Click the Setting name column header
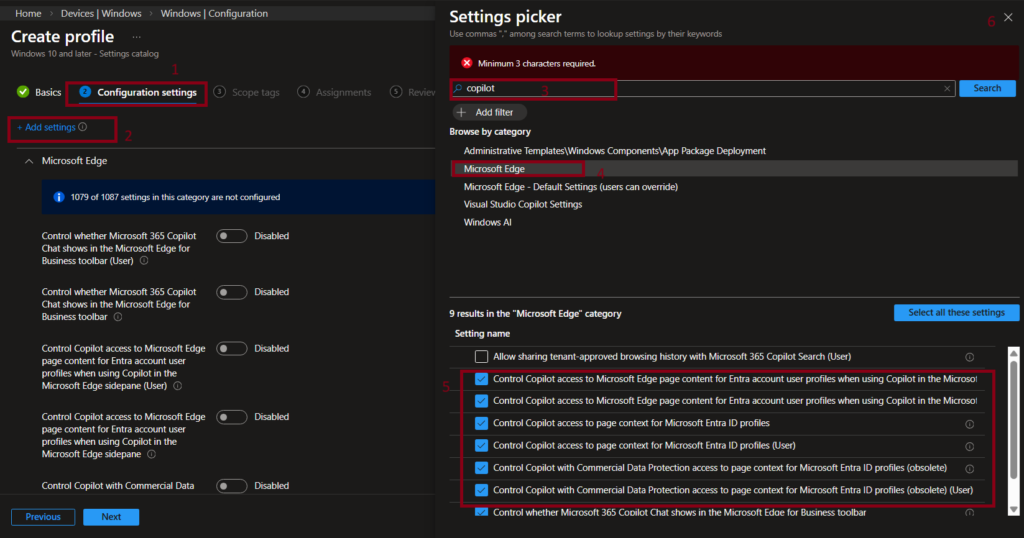The image size is (1024, 538). [482, 334]
